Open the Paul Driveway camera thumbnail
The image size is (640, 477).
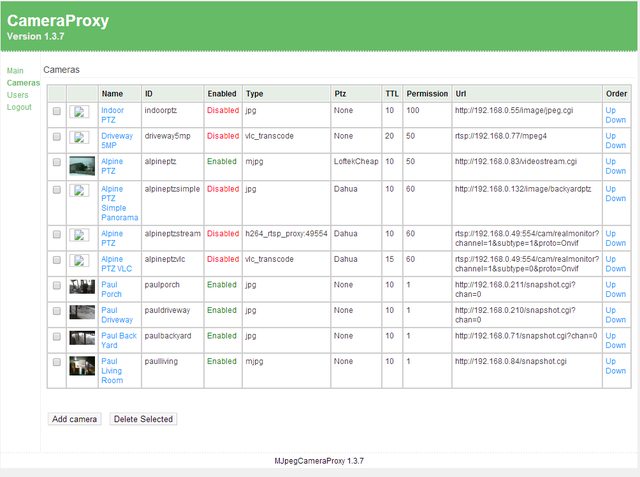[x=82, y=312]
